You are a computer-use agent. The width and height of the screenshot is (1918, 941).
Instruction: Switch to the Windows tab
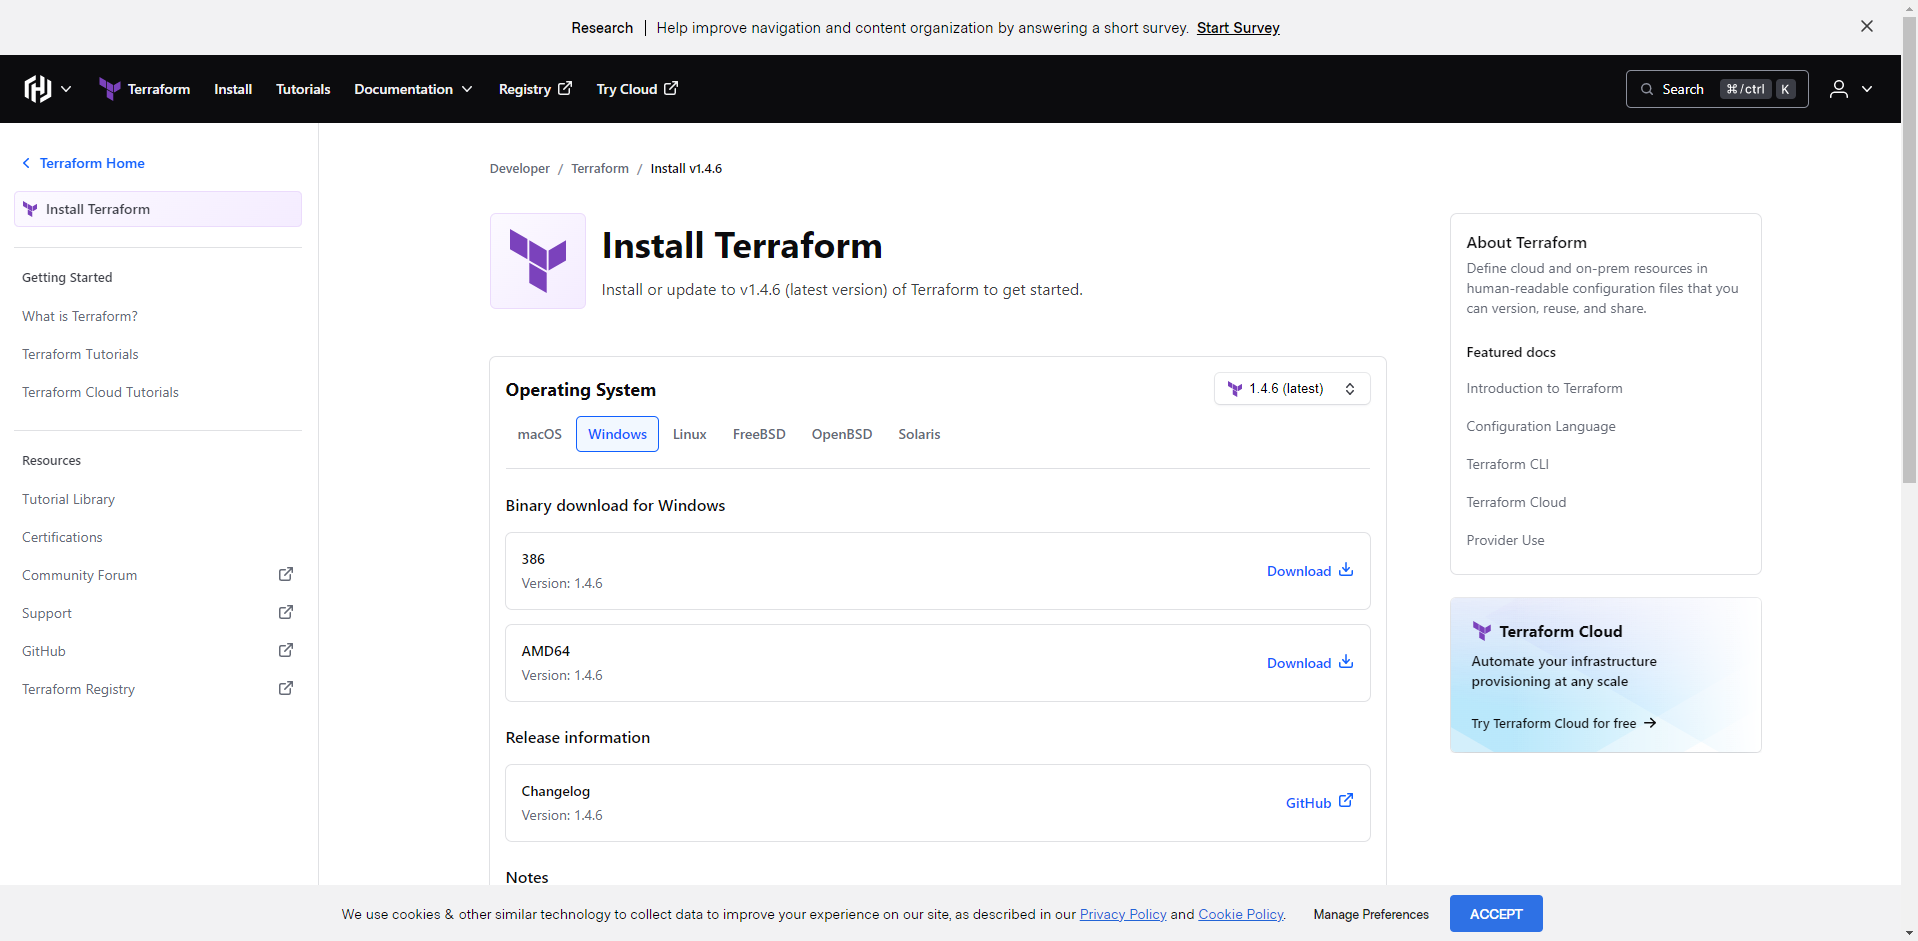pyautogui.click(x=617, y=434)
